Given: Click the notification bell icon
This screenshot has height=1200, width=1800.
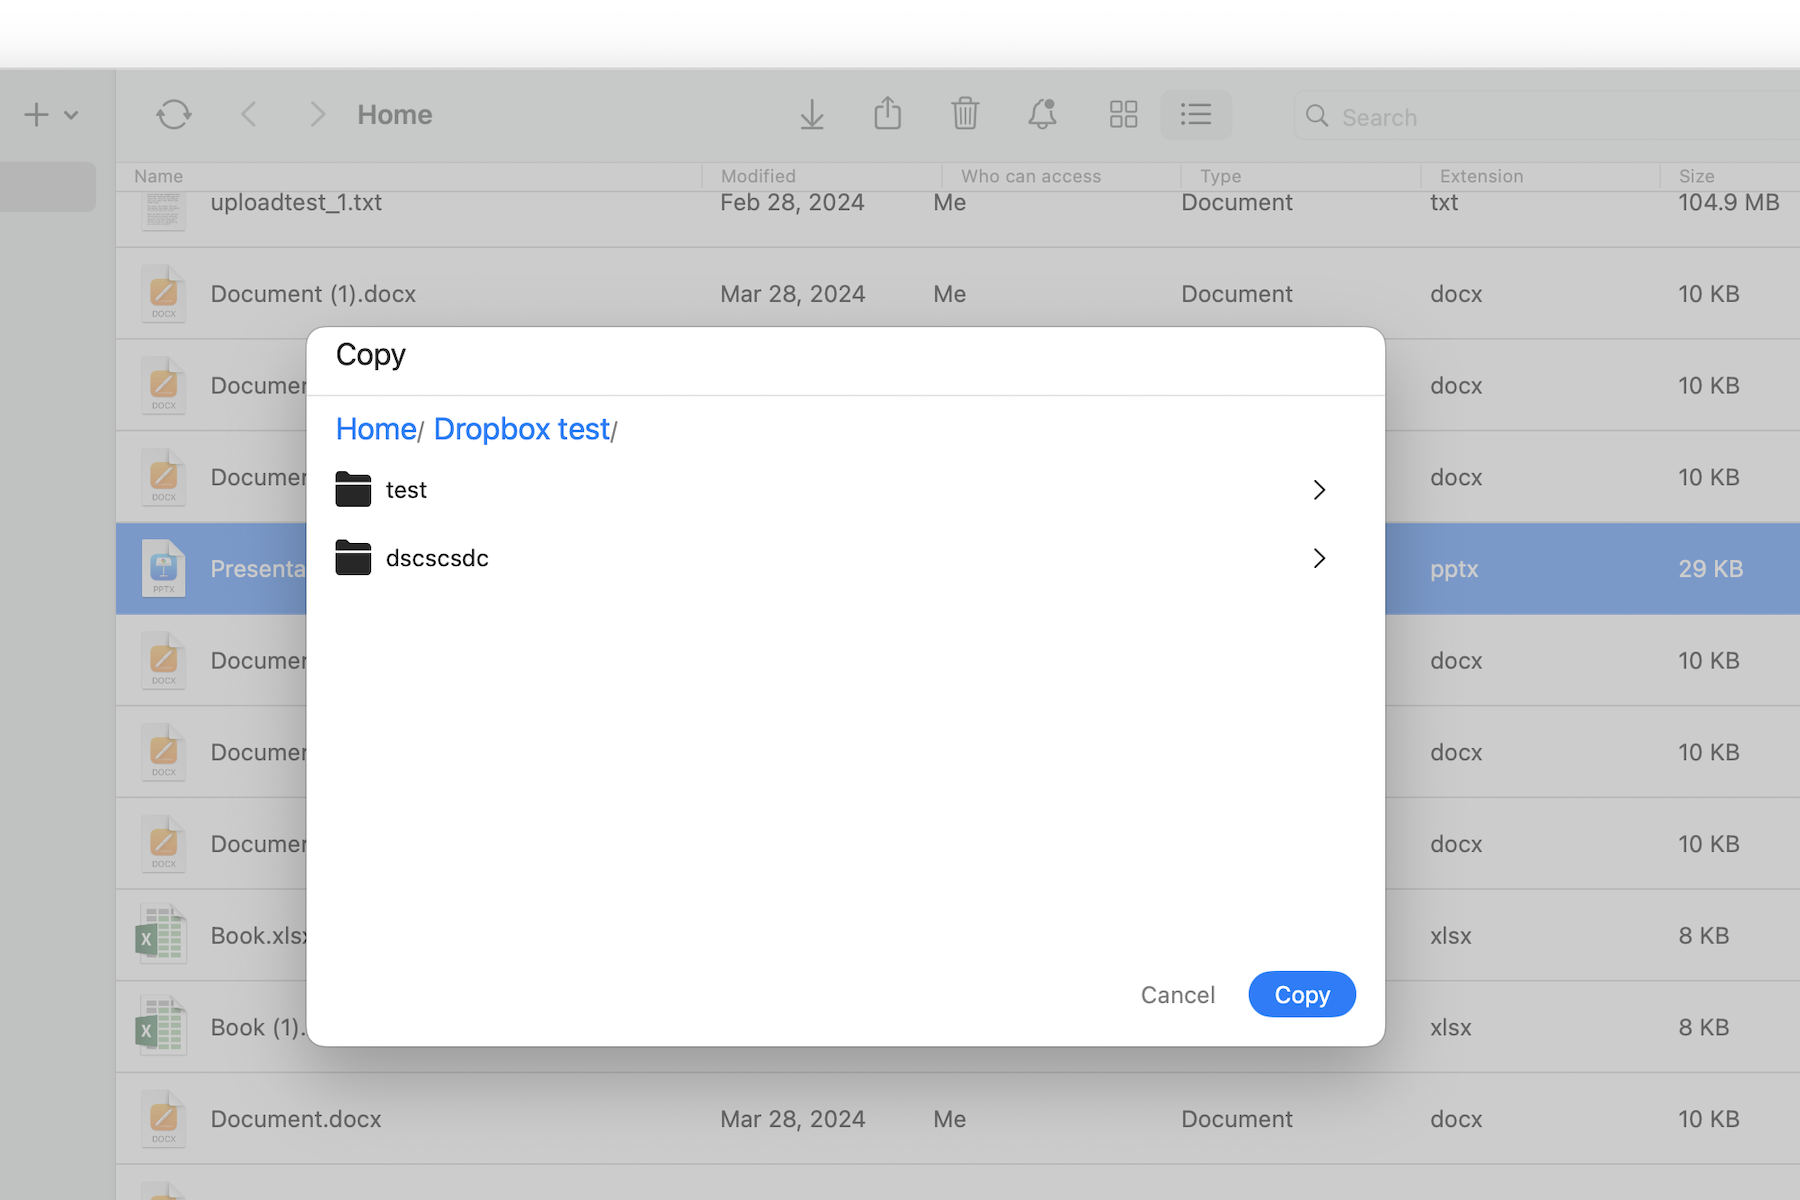Looking at the screenshot, I should coord(1042,114).
